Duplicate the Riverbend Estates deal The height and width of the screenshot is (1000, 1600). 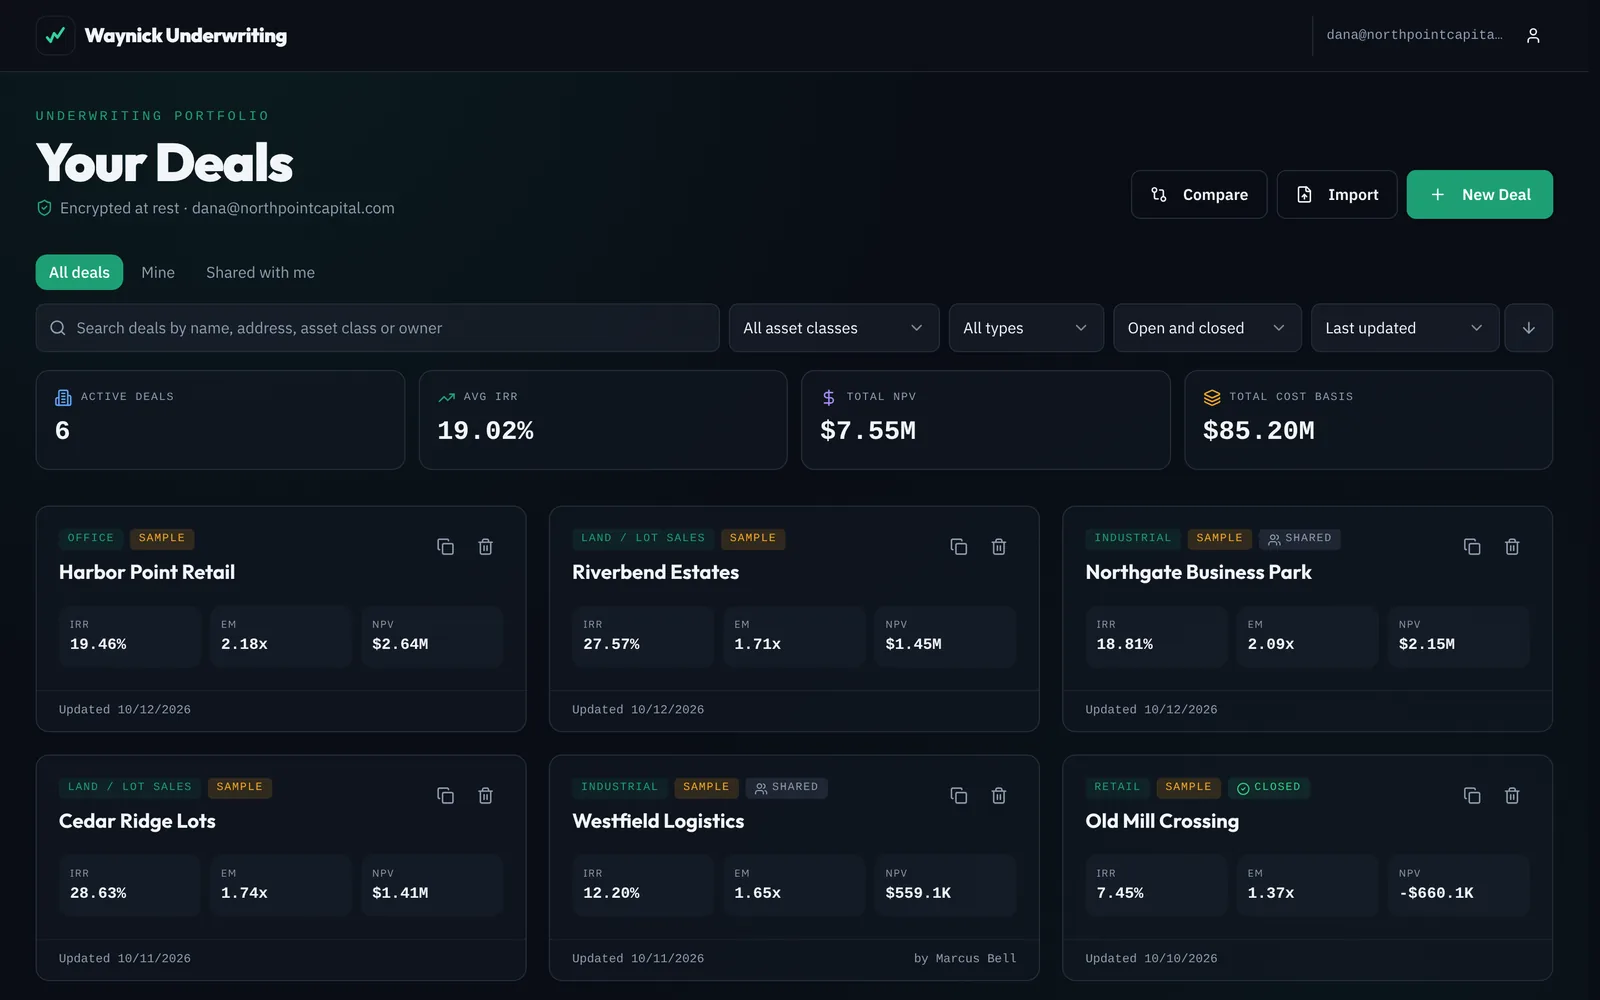click(959, 547)
